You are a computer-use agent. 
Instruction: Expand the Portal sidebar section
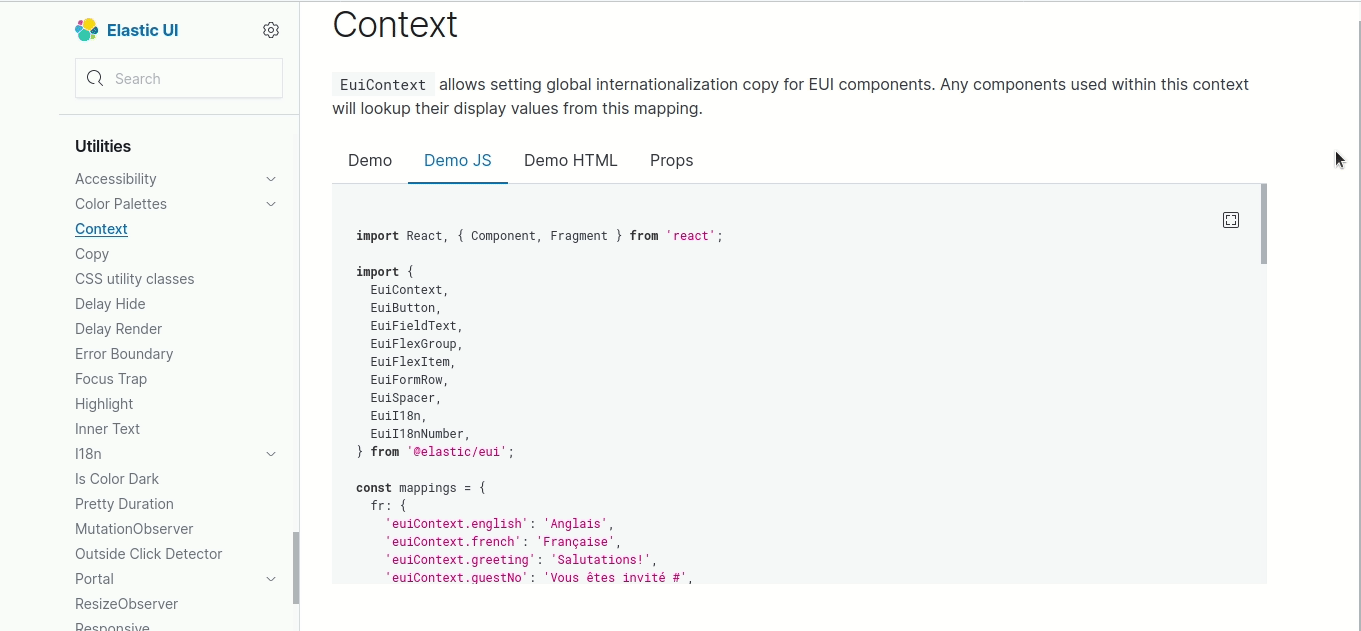(x=271, y=579)
